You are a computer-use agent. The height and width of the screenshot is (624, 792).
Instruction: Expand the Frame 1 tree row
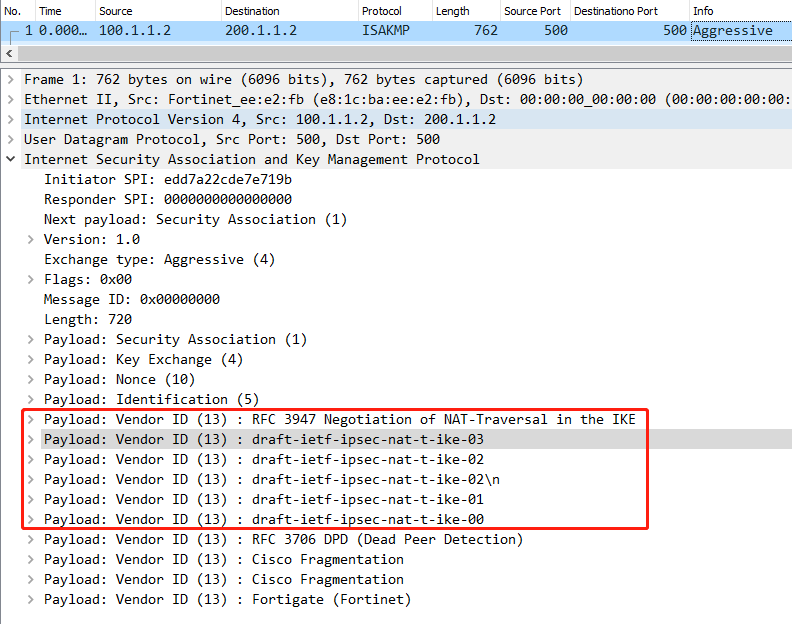point(10,79)
